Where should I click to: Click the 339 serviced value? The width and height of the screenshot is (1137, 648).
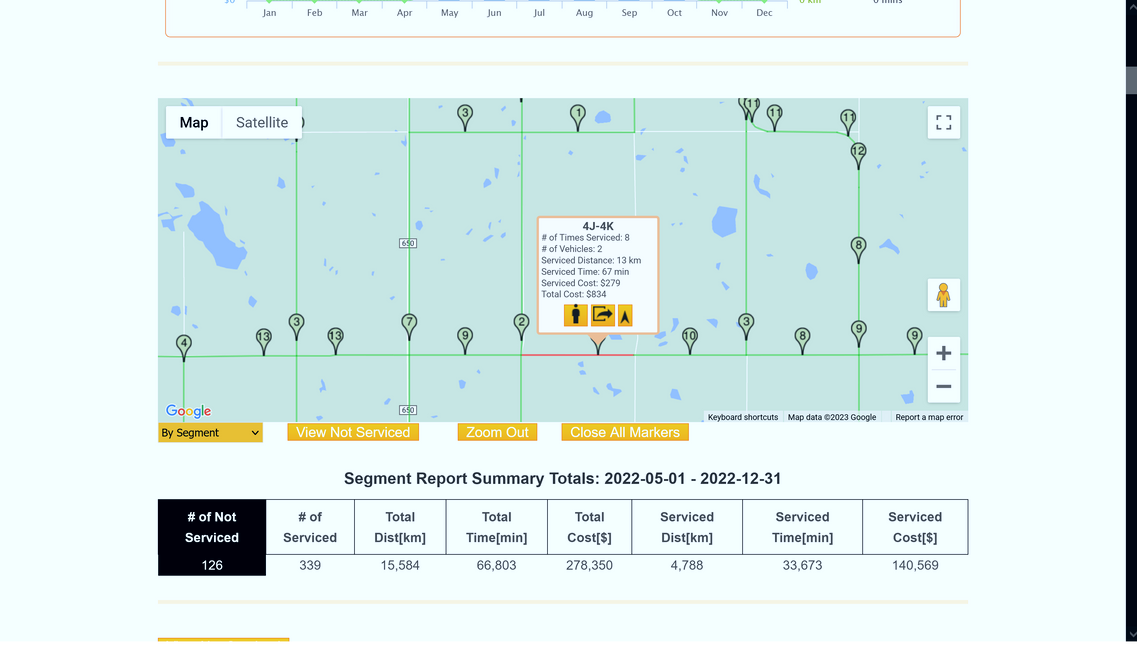[310, 565]
